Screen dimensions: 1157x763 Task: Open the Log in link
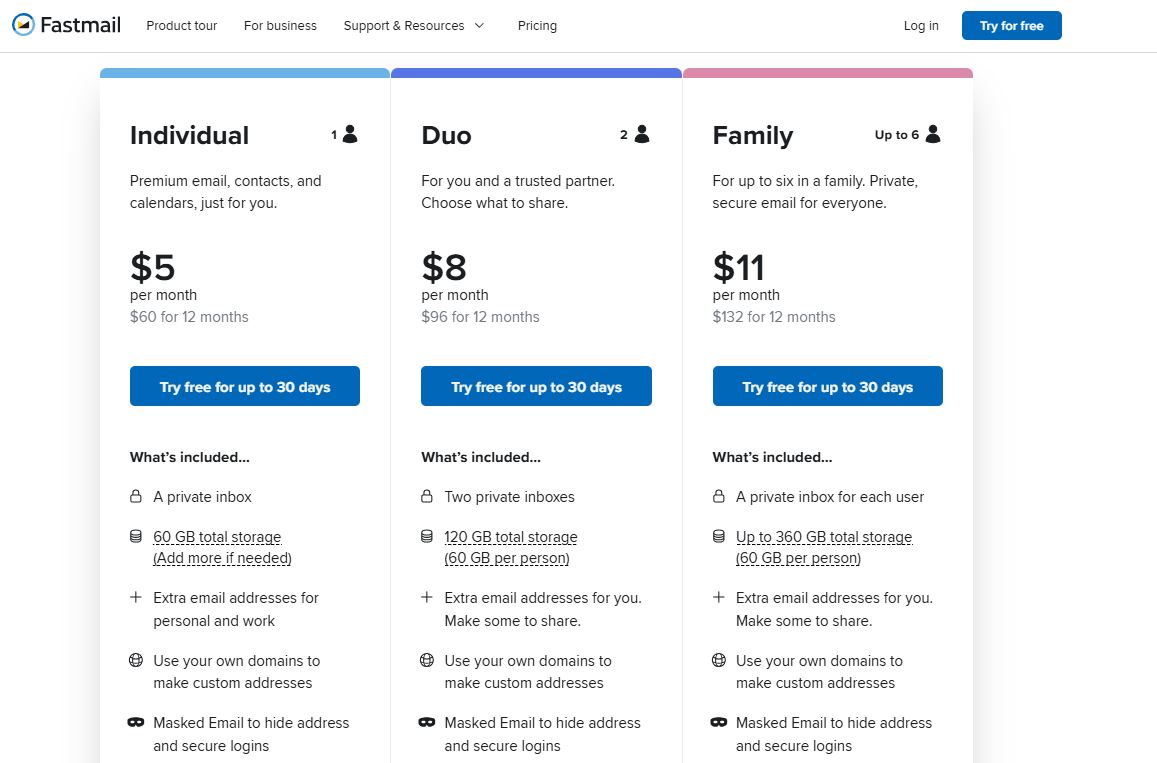[920, 26]
